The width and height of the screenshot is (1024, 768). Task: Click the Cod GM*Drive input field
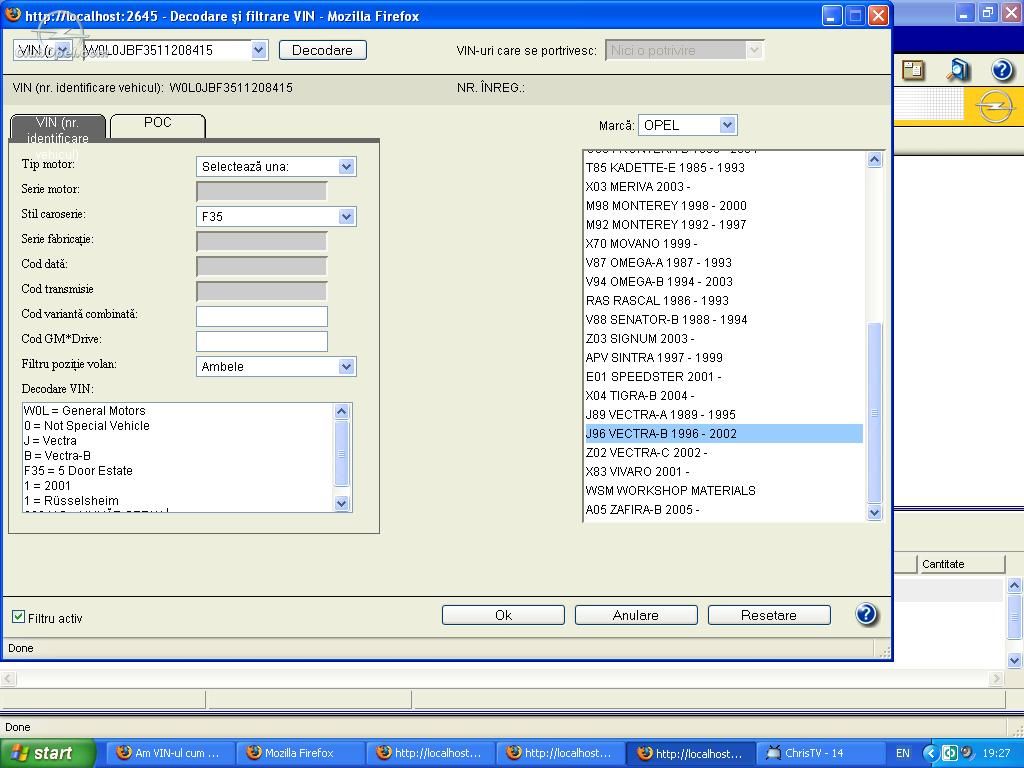[x=262, y=341]
